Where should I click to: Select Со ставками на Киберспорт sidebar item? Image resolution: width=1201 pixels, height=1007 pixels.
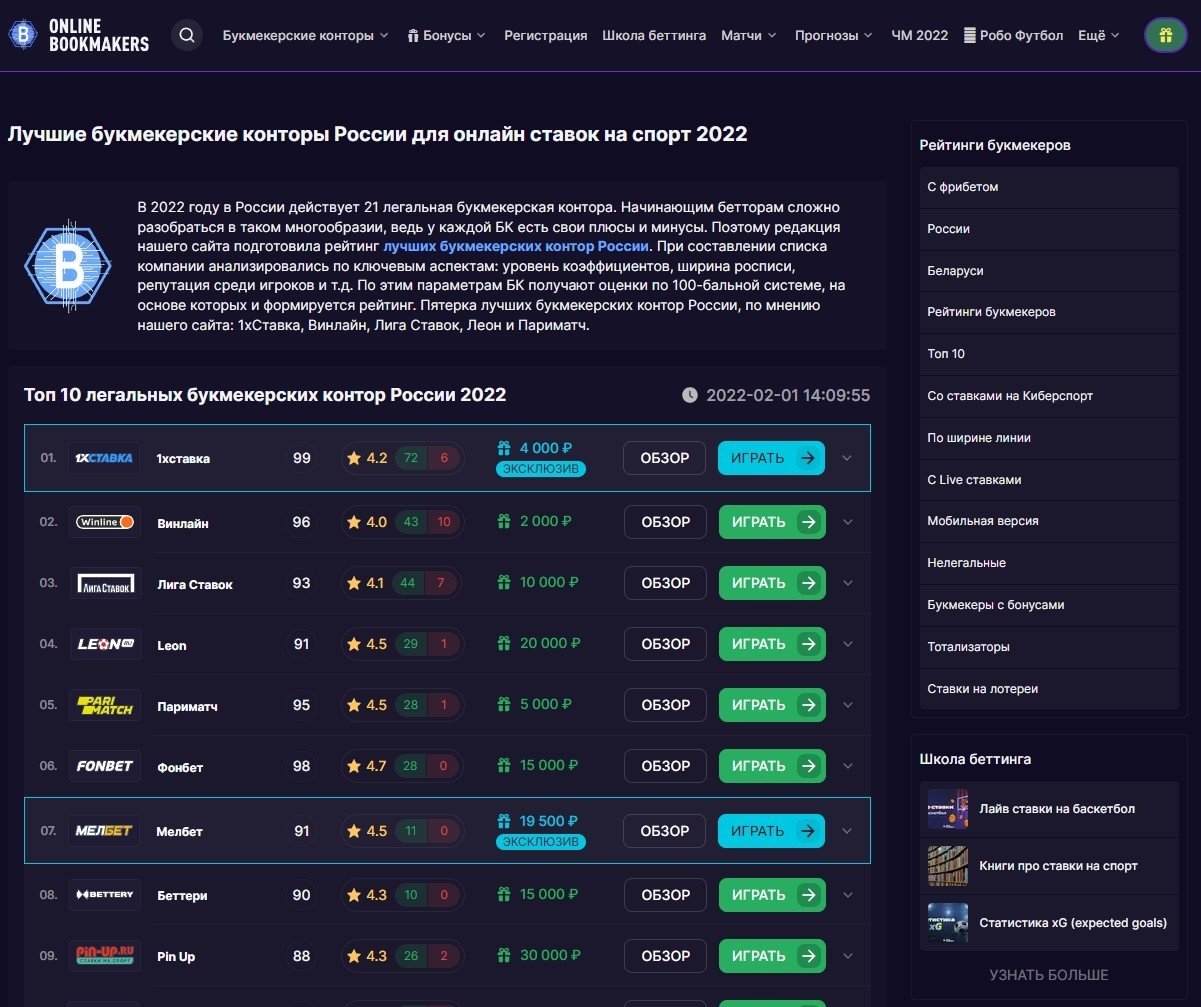pos(1049,396)
